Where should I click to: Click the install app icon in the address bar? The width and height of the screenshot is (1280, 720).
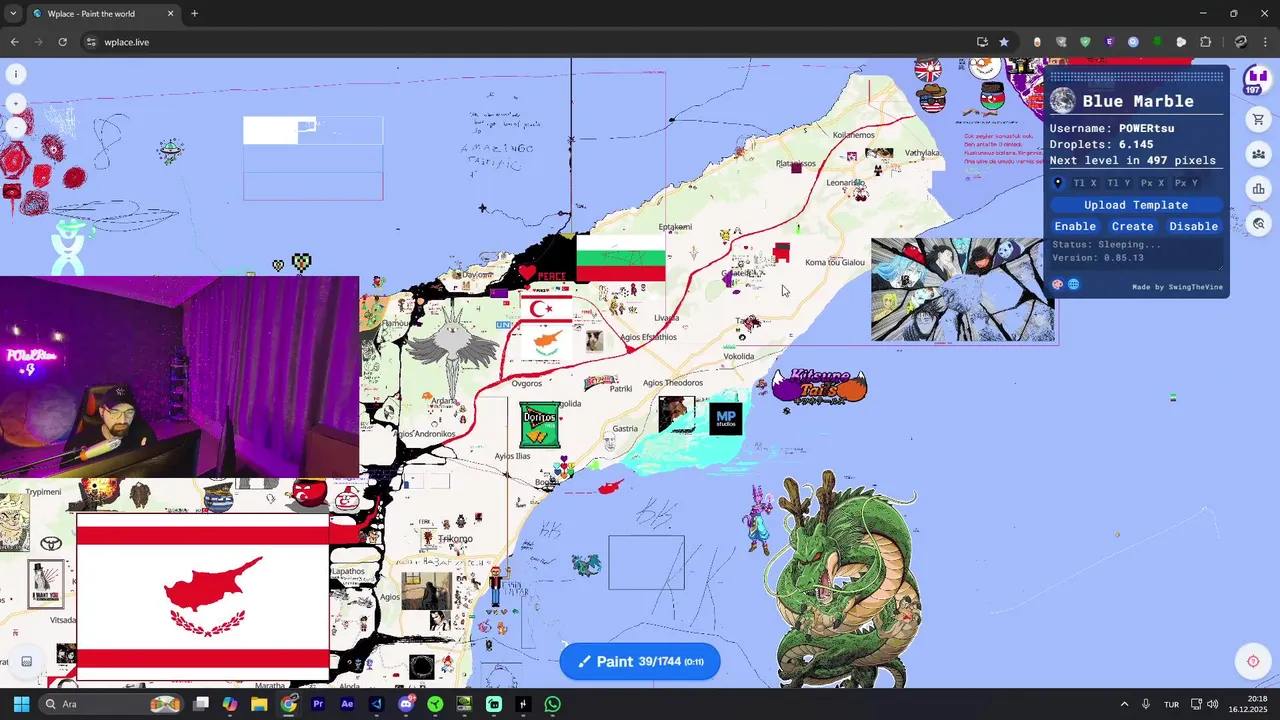[982, 42]
